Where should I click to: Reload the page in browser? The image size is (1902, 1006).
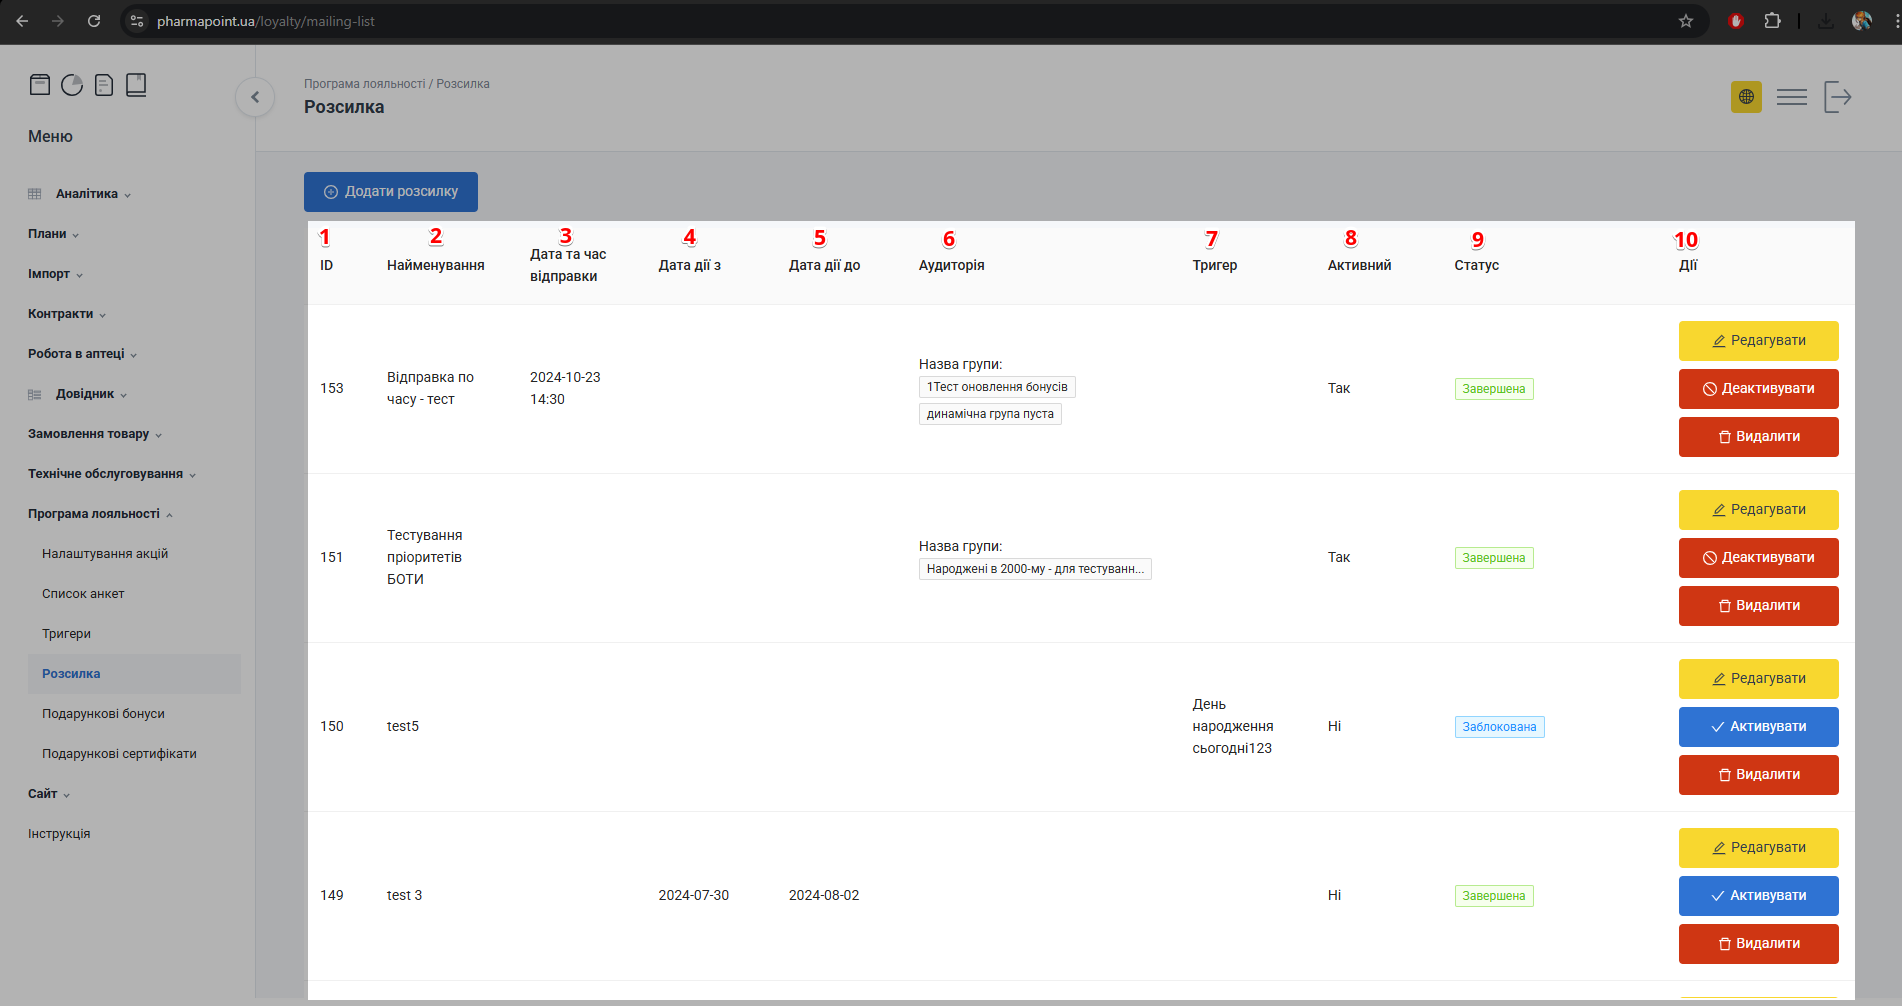click(x=94, y=21)
